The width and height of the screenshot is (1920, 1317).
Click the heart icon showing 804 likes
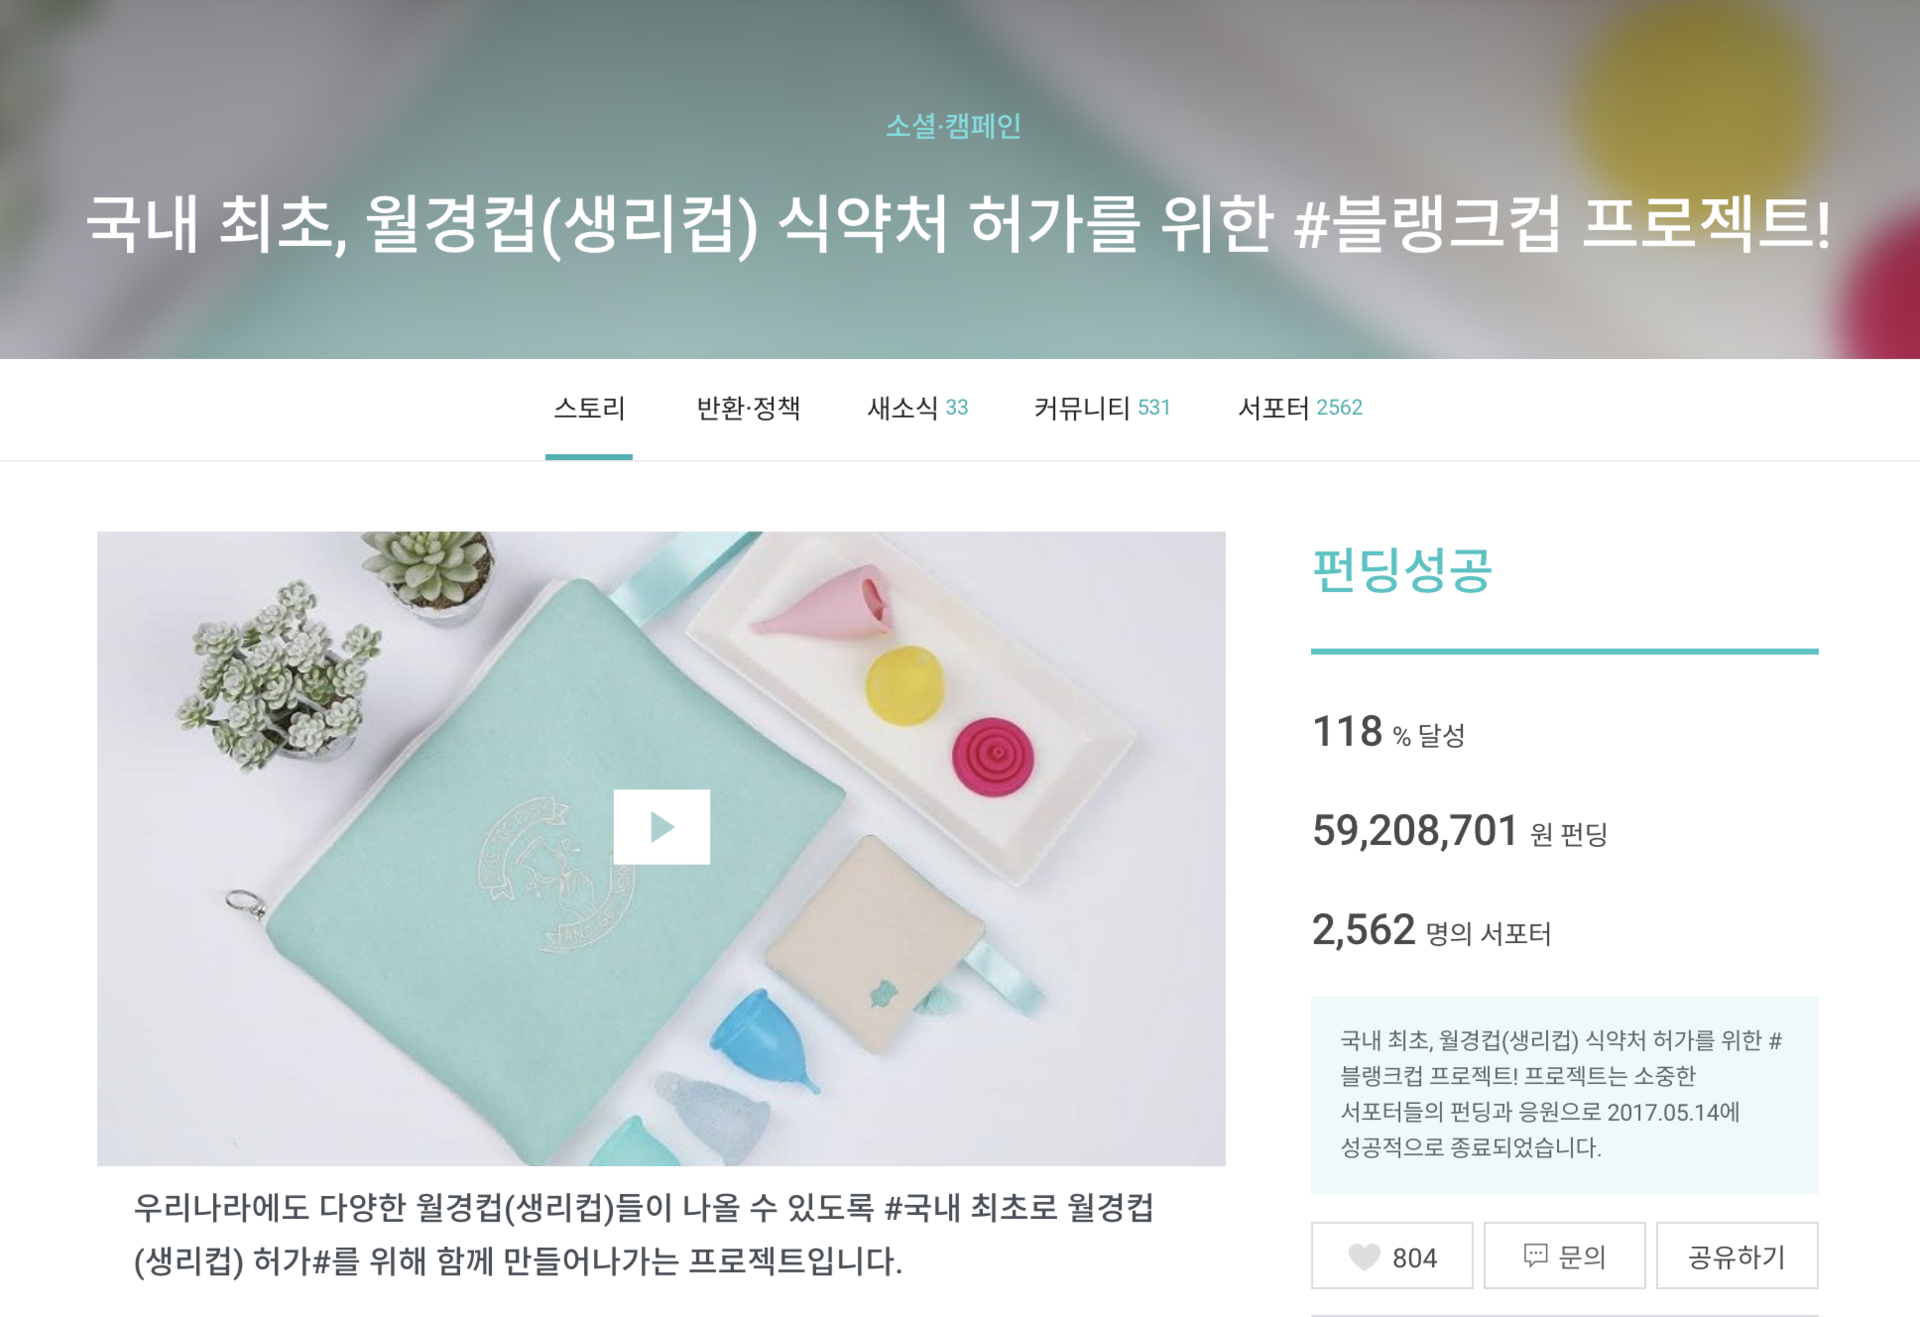(x=1364, y=1257)
